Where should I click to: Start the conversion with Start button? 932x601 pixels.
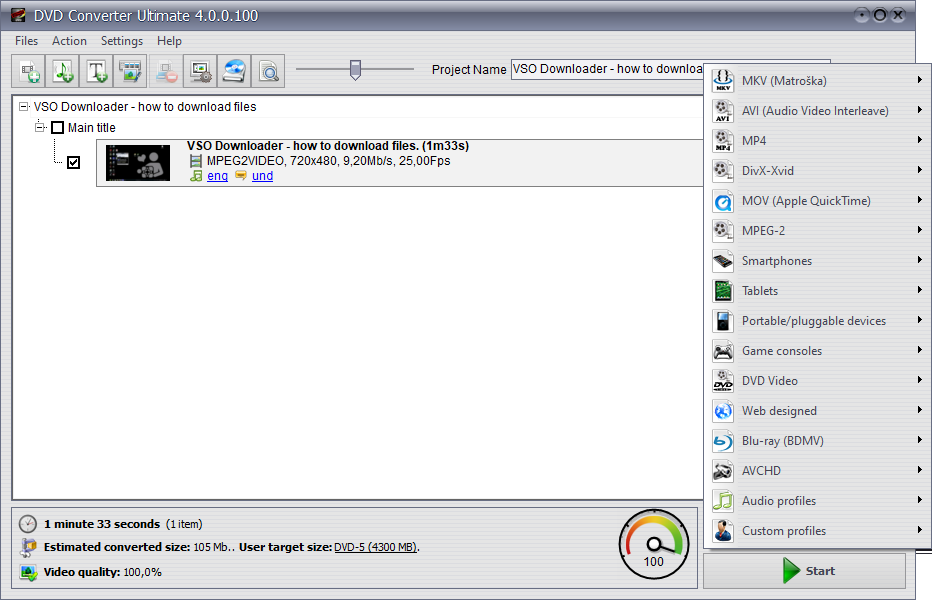[804, 571]
